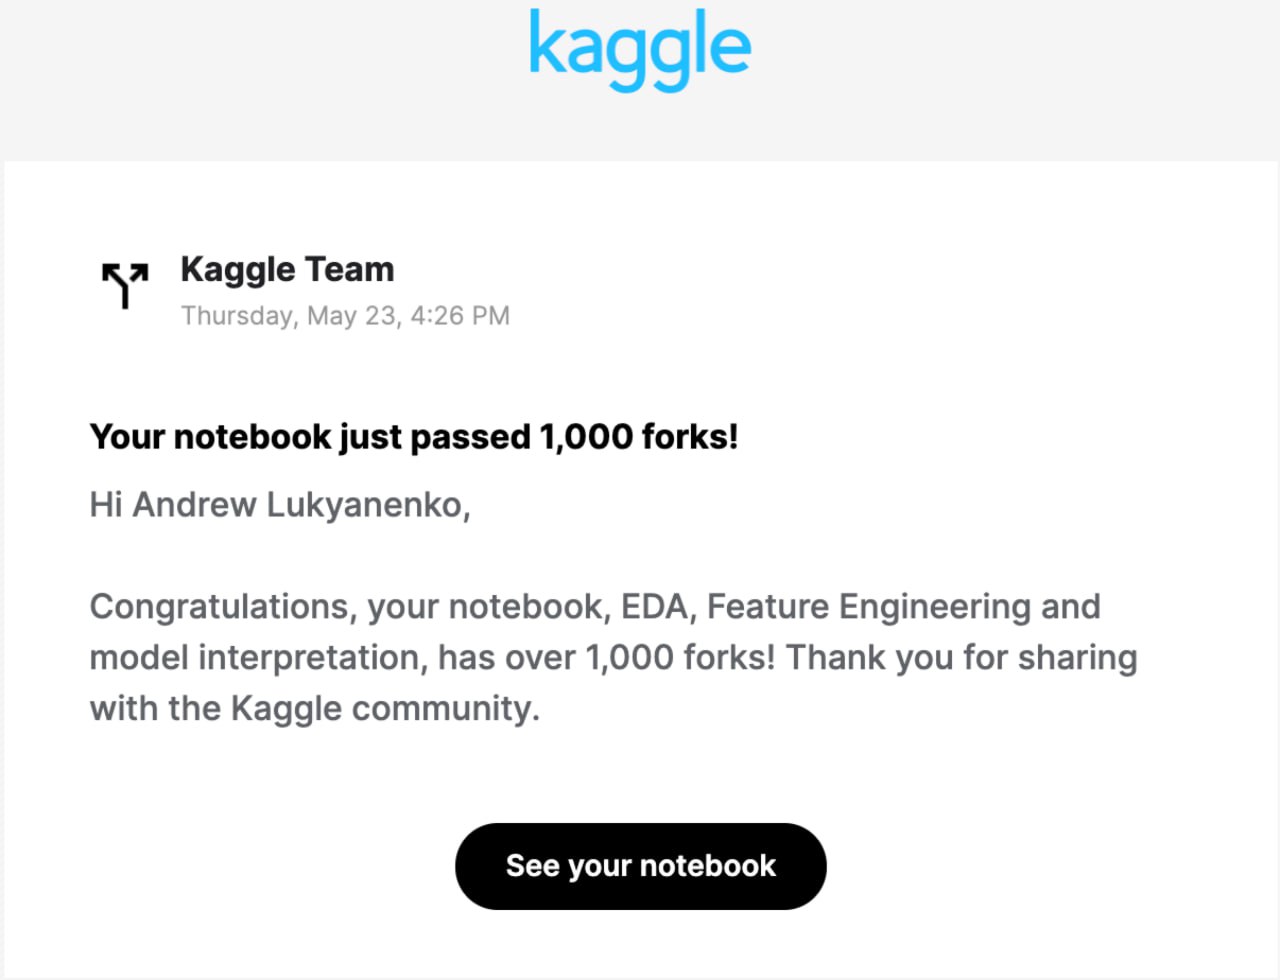Click the bold heading about passing 1,000 forks

(x=414, y=437)
